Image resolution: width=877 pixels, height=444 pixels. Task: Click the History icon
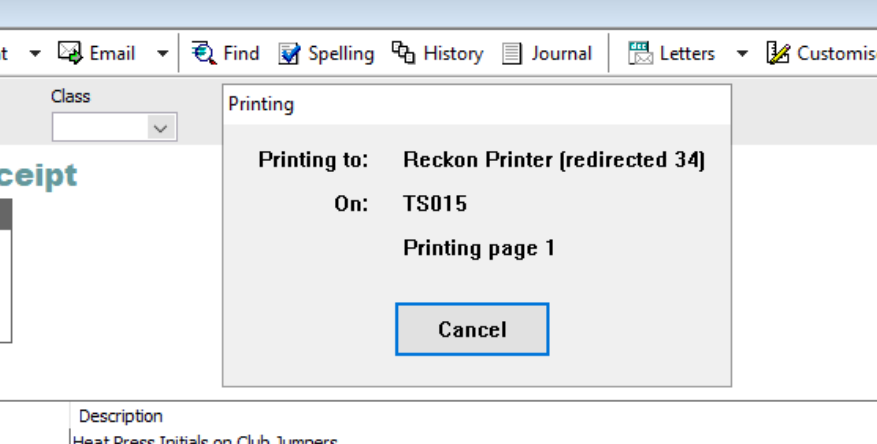pos(403,53)
